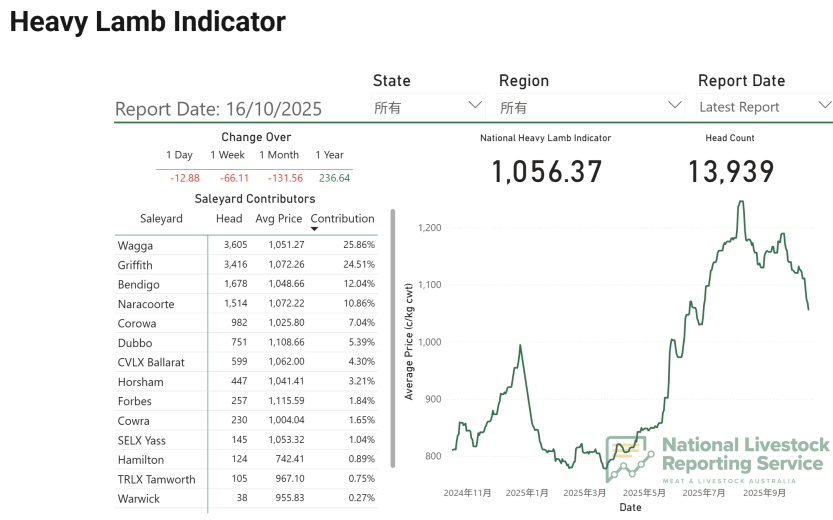Click the Average Price y-axis title
The width and height of the screenshot is (833, 520).
(x=409, y=342)
